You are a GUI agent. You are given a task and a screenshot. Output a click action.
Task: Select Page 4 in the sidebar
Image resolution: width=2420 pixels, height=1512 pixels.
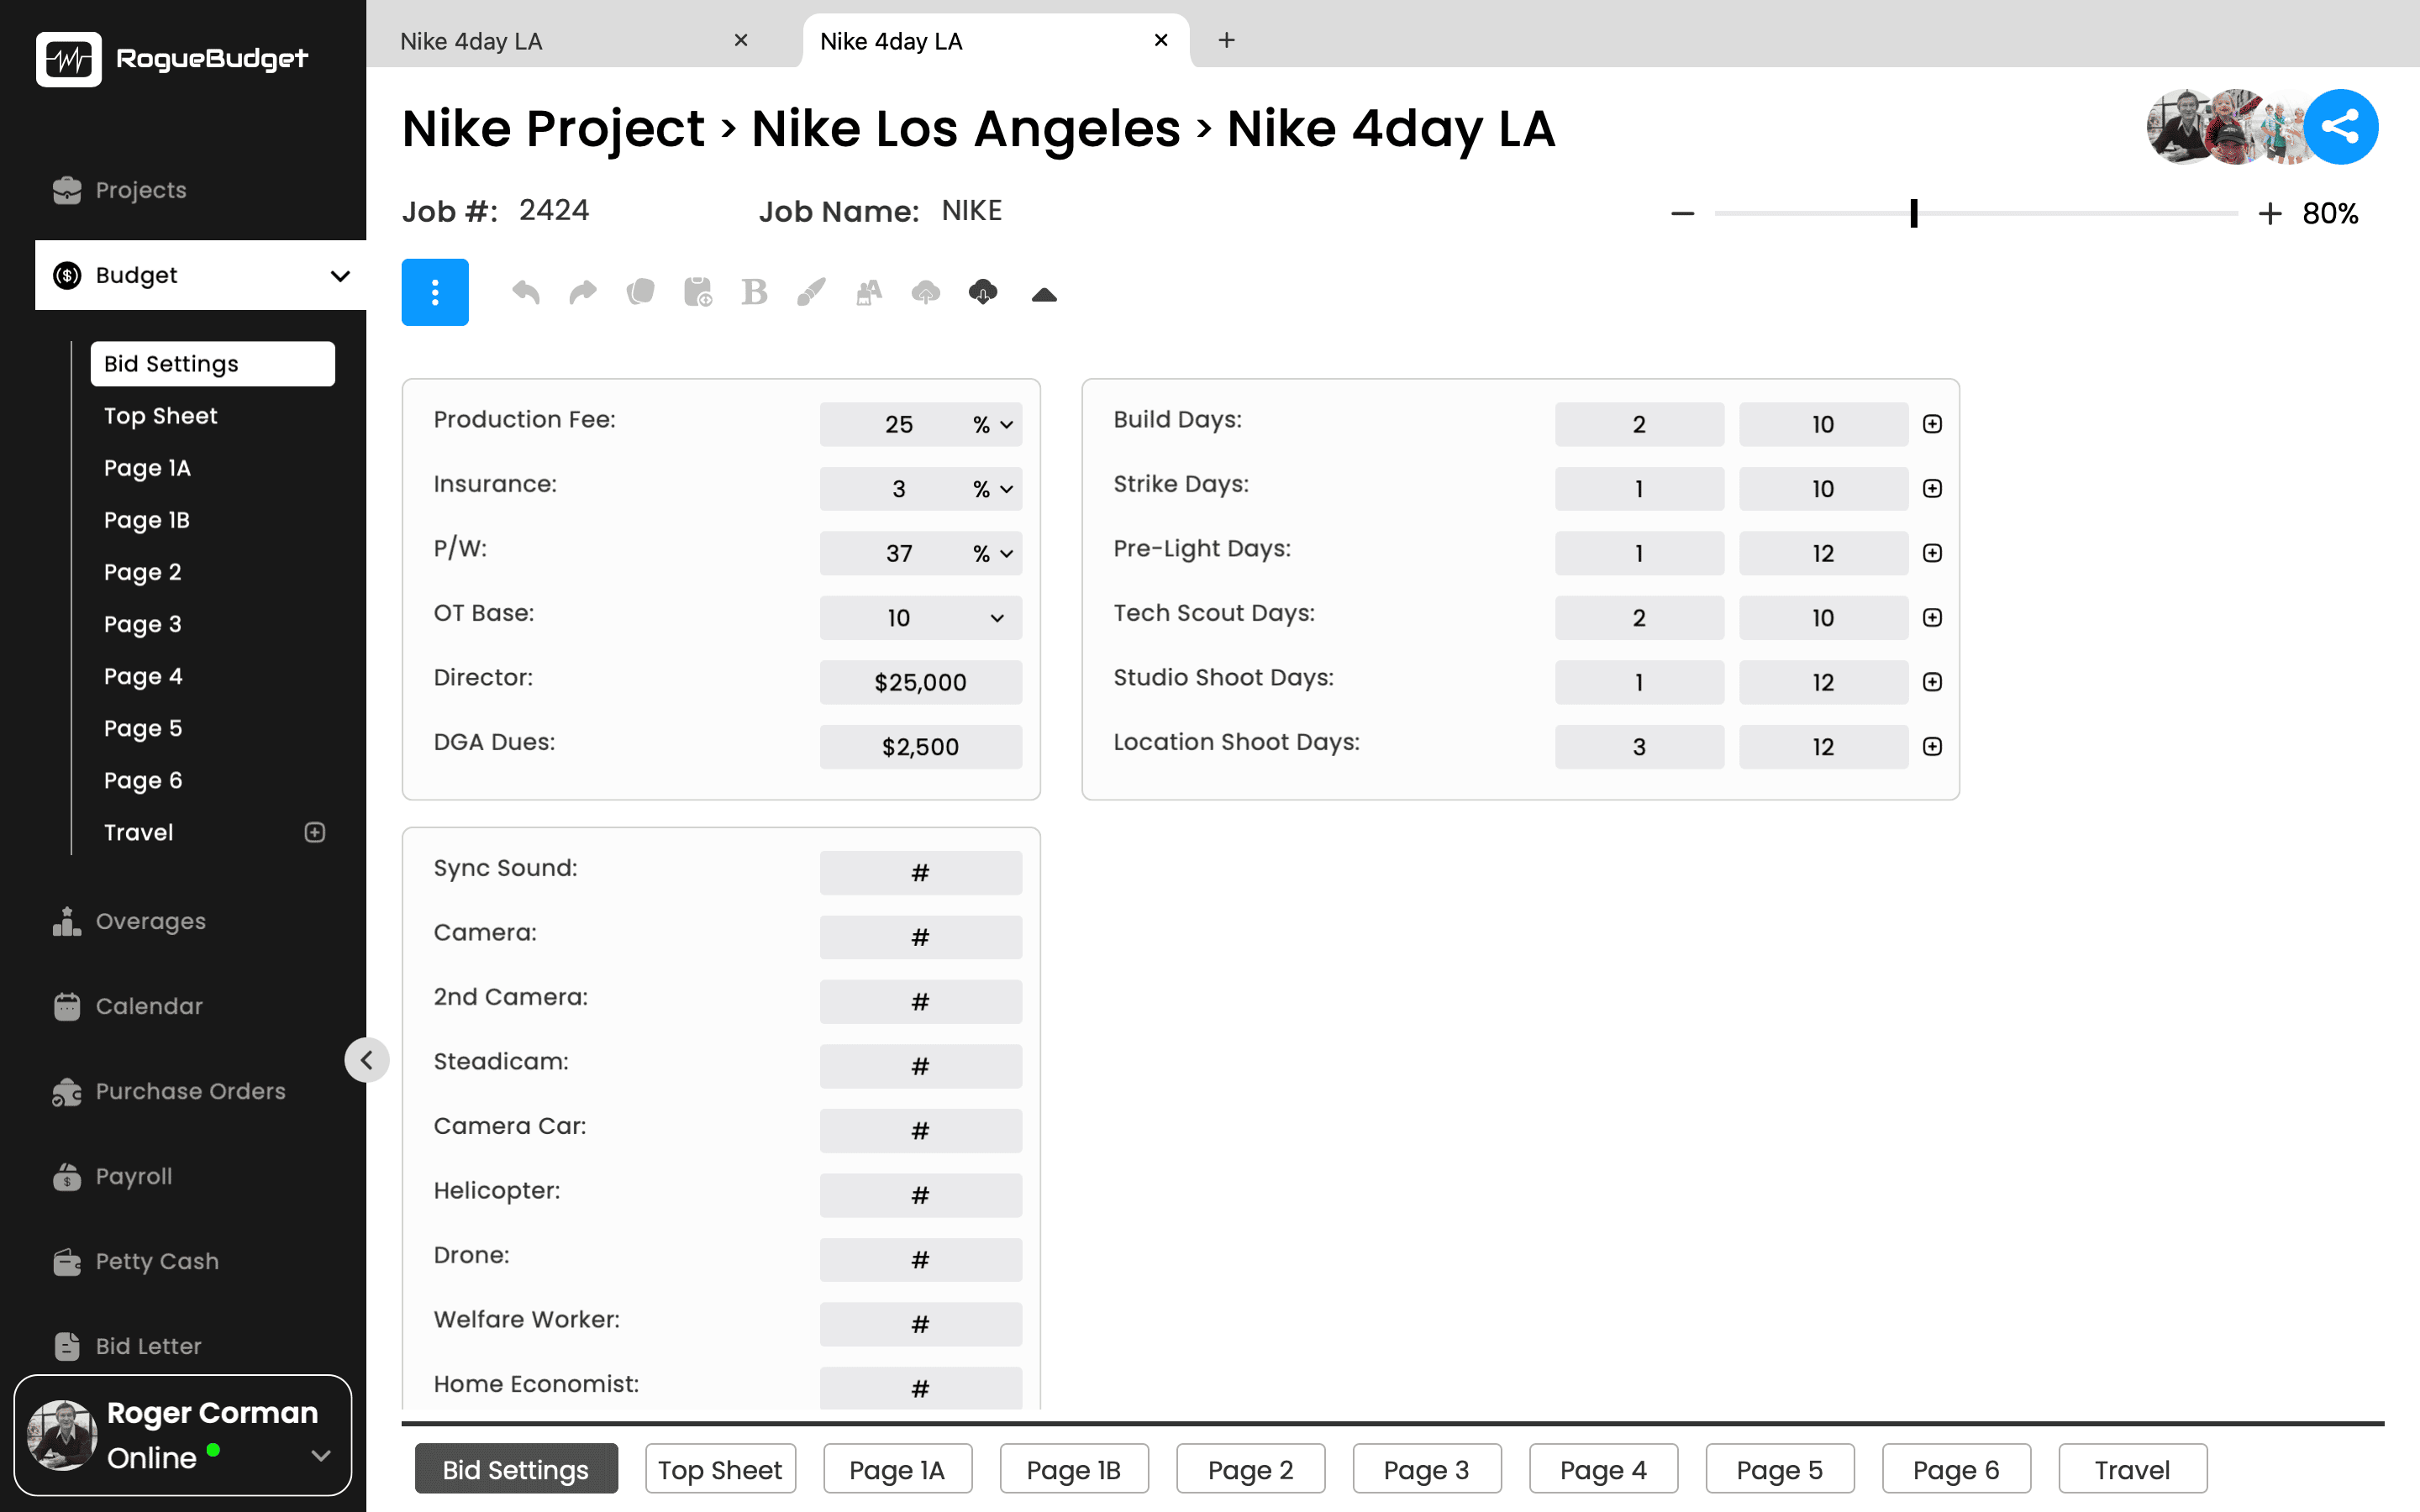click(143, 676)
